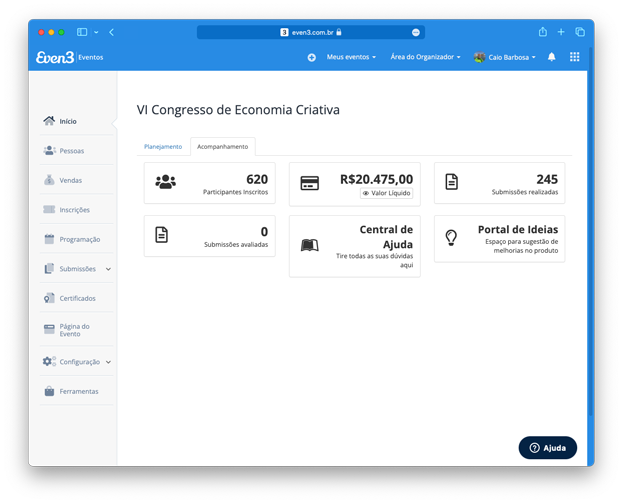Open the Central de Ajuda card
Viewport: 622px width, 503px height.
[x=354, y=246]
